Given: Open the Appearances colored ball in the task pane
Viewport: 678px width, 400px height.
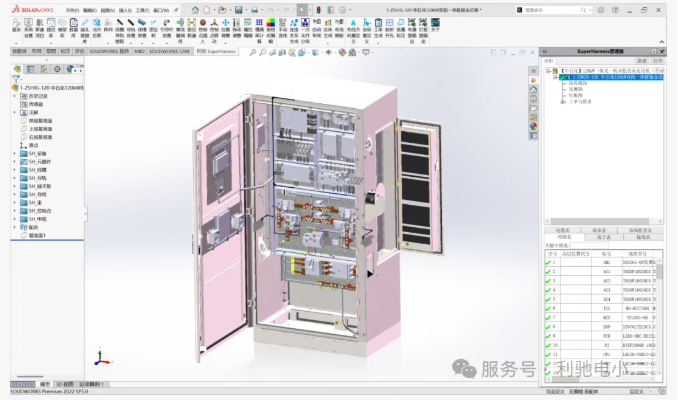Looking at the screenshot, I should pyautogui.click(x=534, y=126).
